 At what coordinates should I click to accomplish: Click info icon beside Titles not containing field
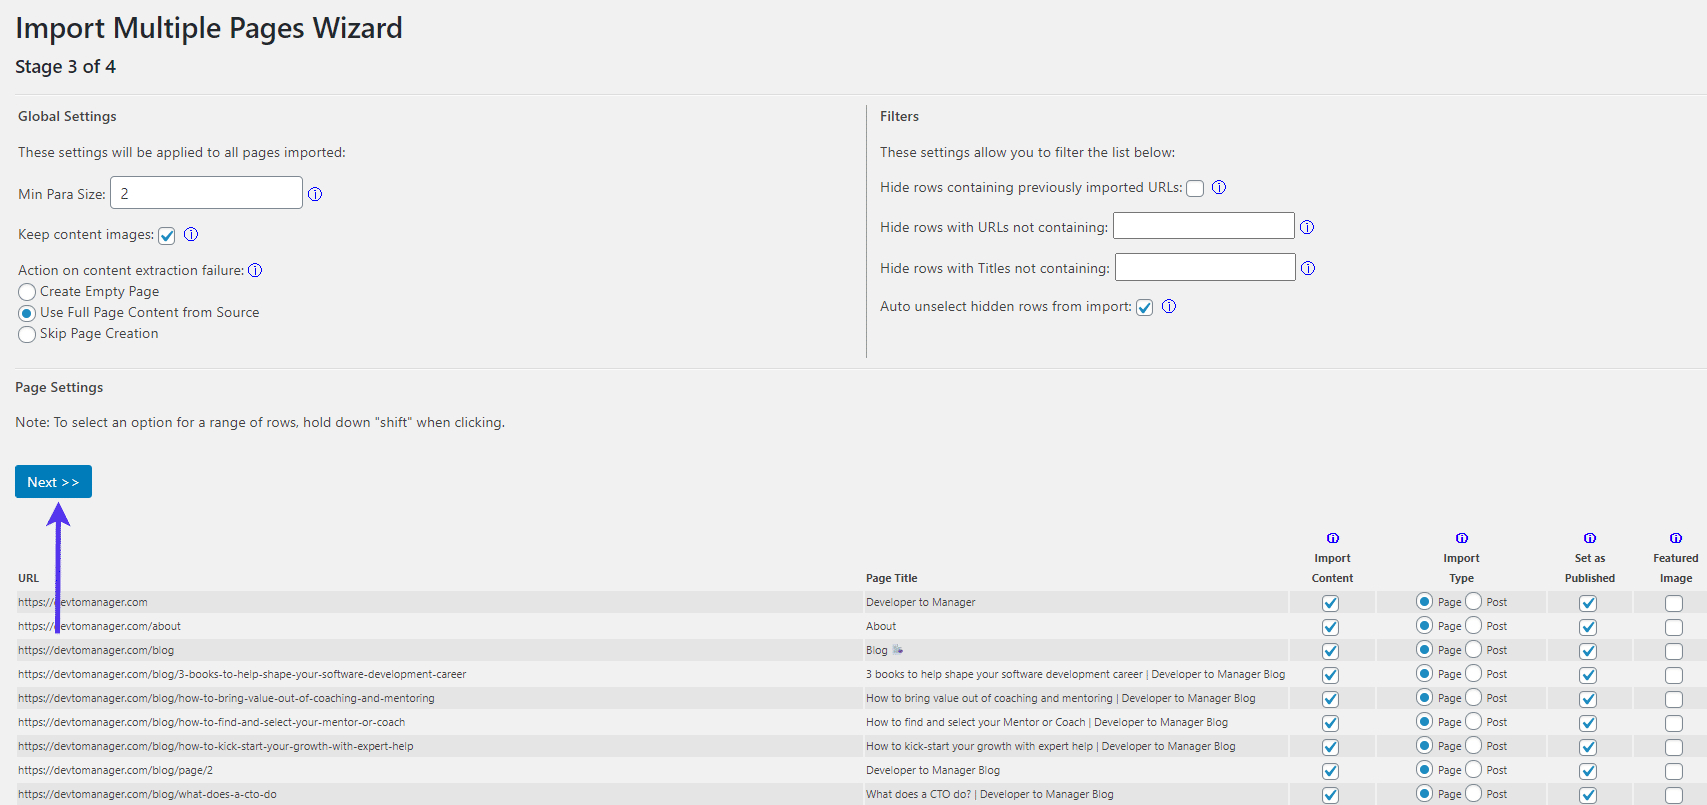[1308, 268]
